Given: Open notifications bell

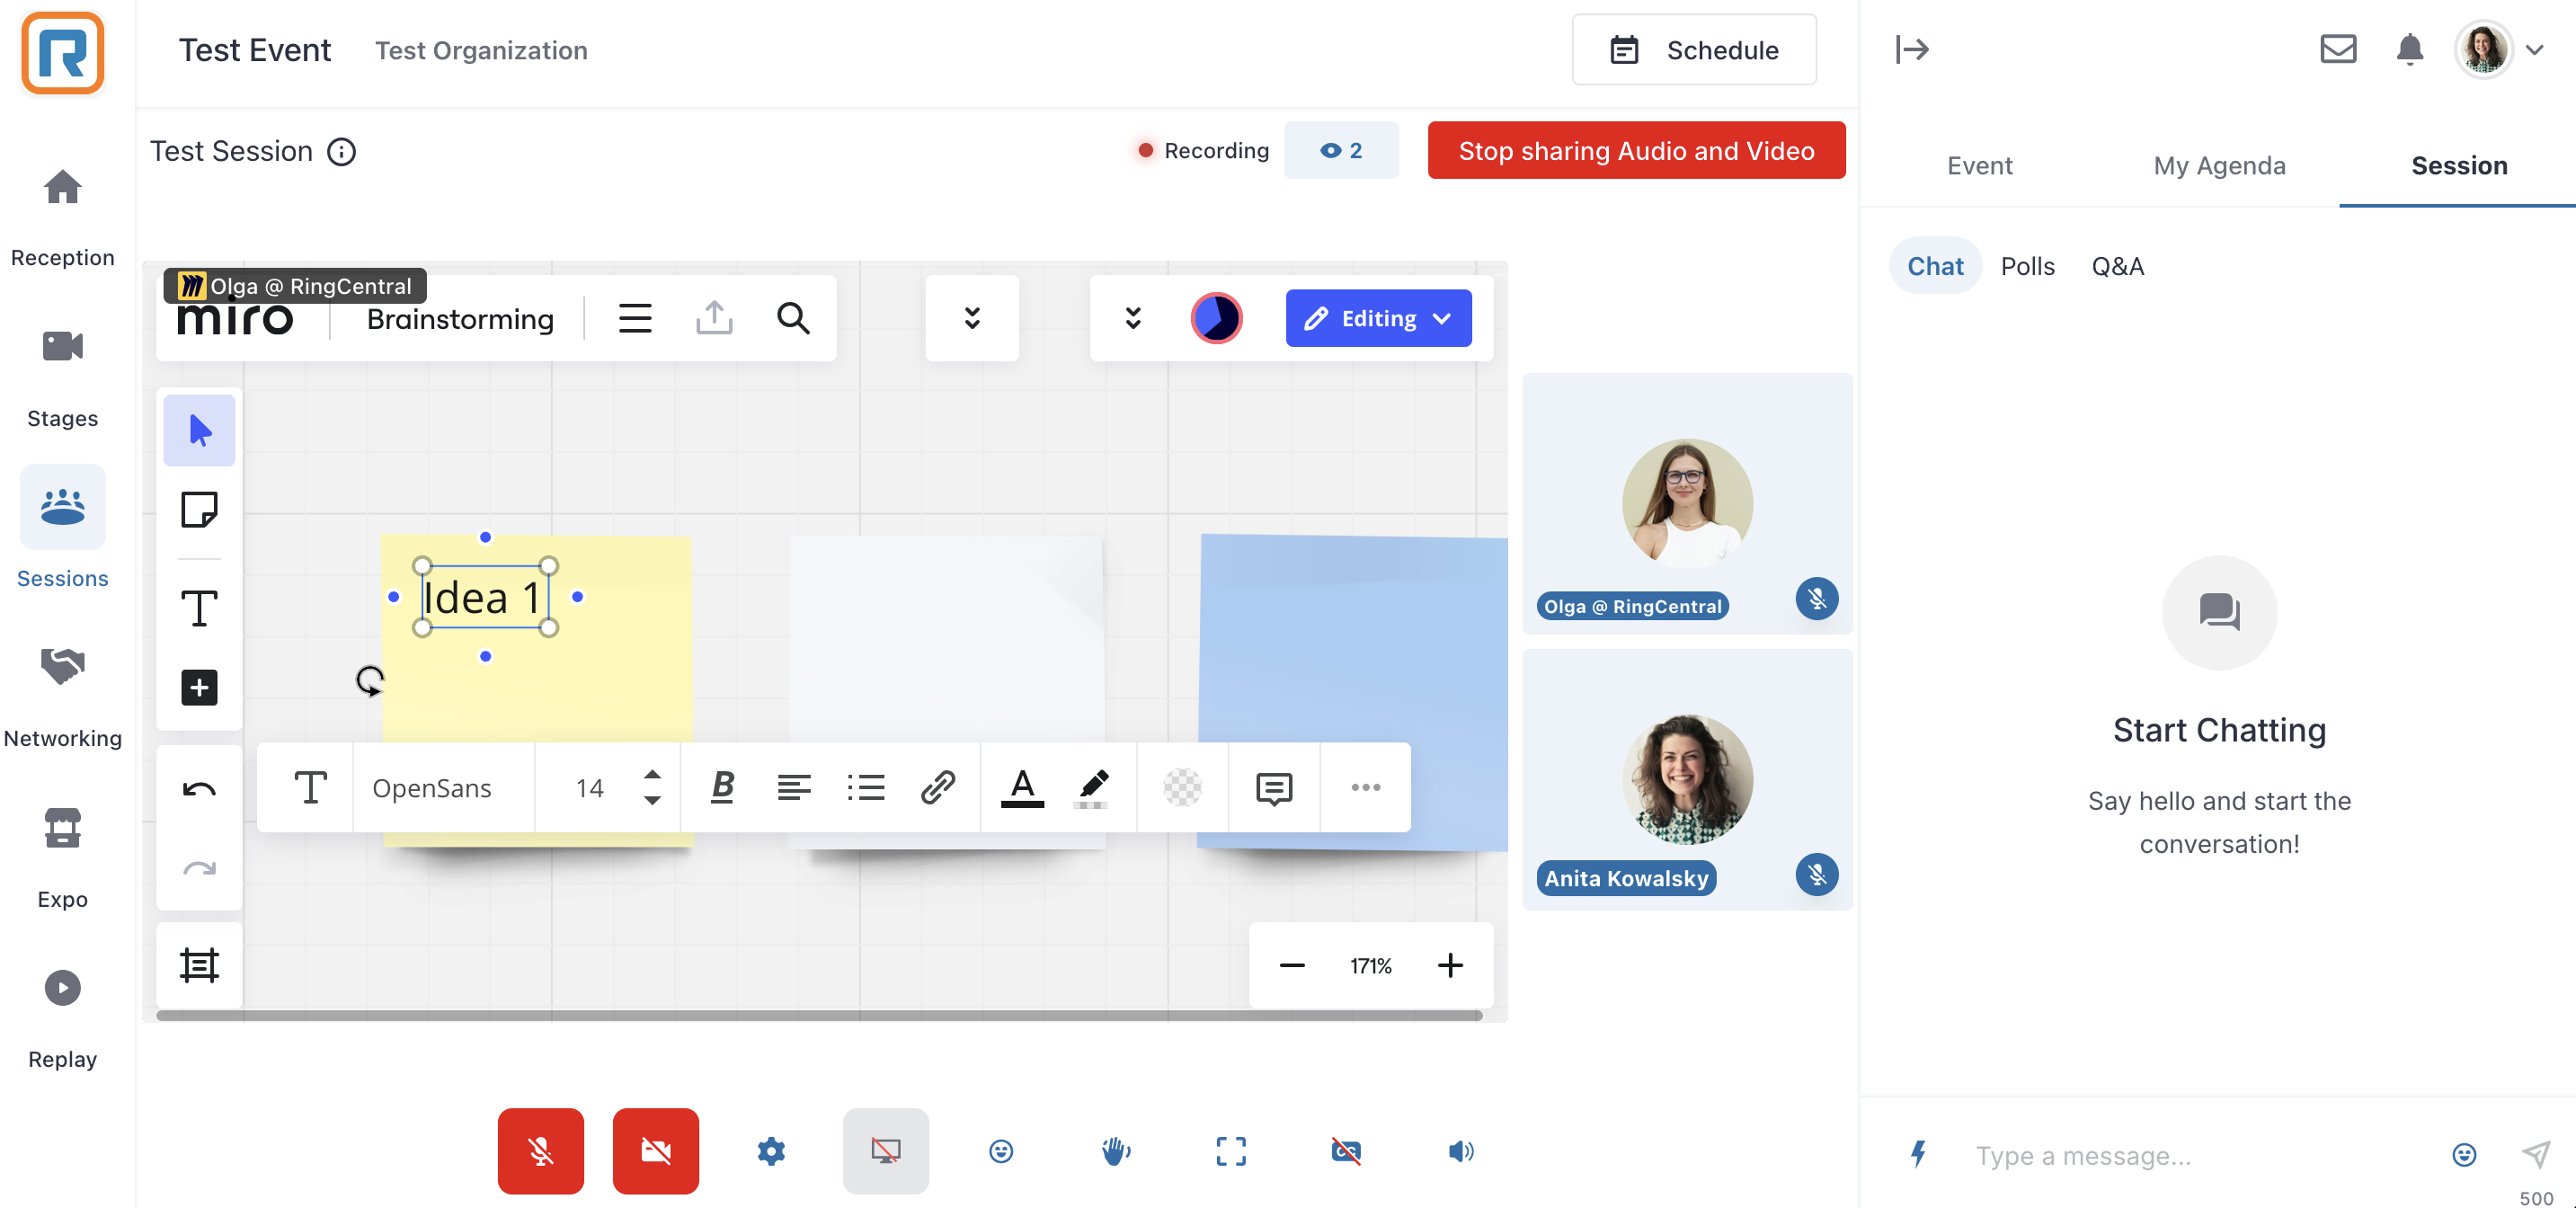Looking at the screenshot, I should point(2409,49).
